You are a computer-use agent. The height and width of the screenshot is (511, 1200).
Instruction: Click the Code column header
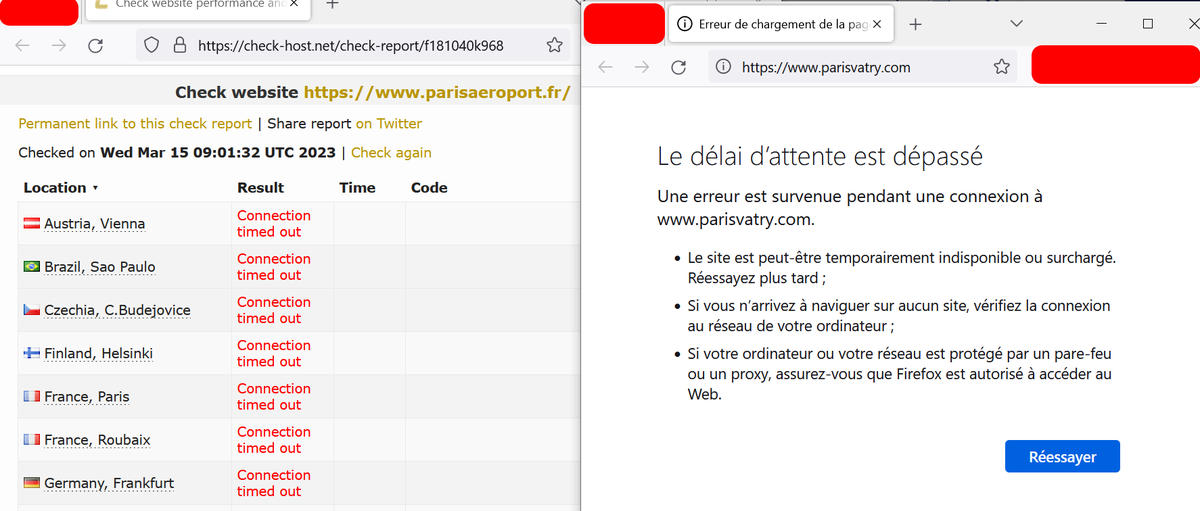(x=429, y=188)
